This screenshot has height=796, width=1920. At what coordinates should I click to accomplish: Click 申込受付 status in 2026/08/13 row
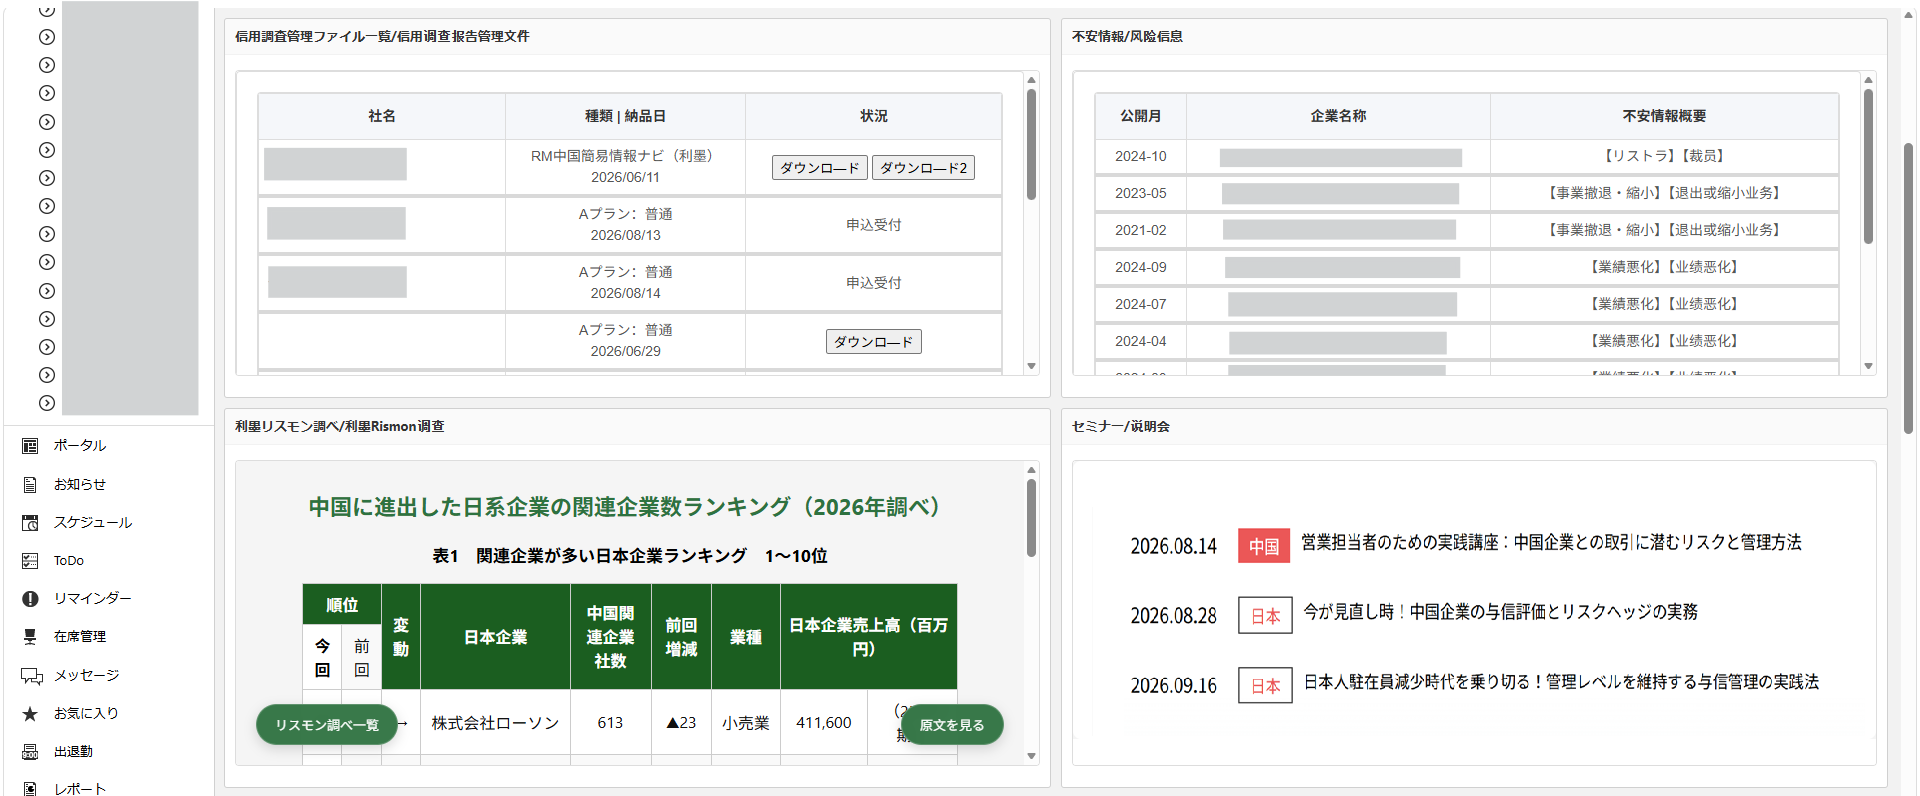874,225
